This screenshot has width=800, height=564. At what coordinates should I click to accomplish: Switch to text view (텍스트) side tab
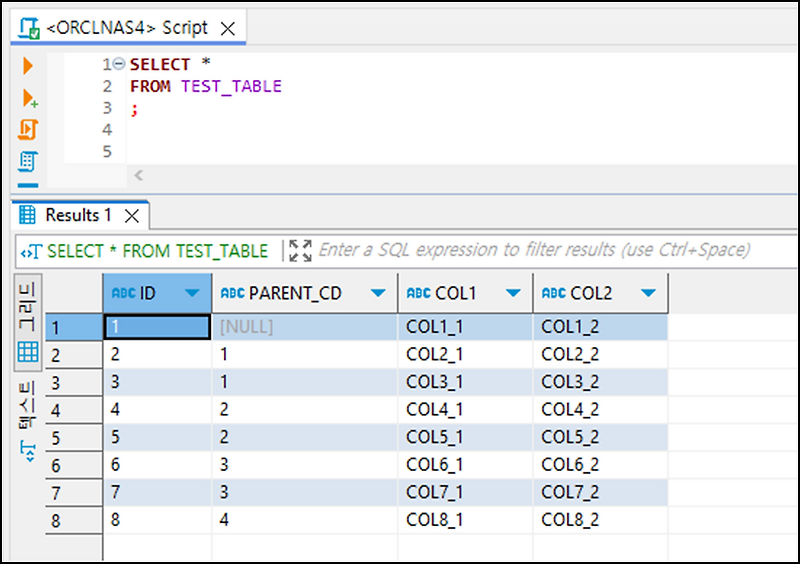[x=28, y=422]
